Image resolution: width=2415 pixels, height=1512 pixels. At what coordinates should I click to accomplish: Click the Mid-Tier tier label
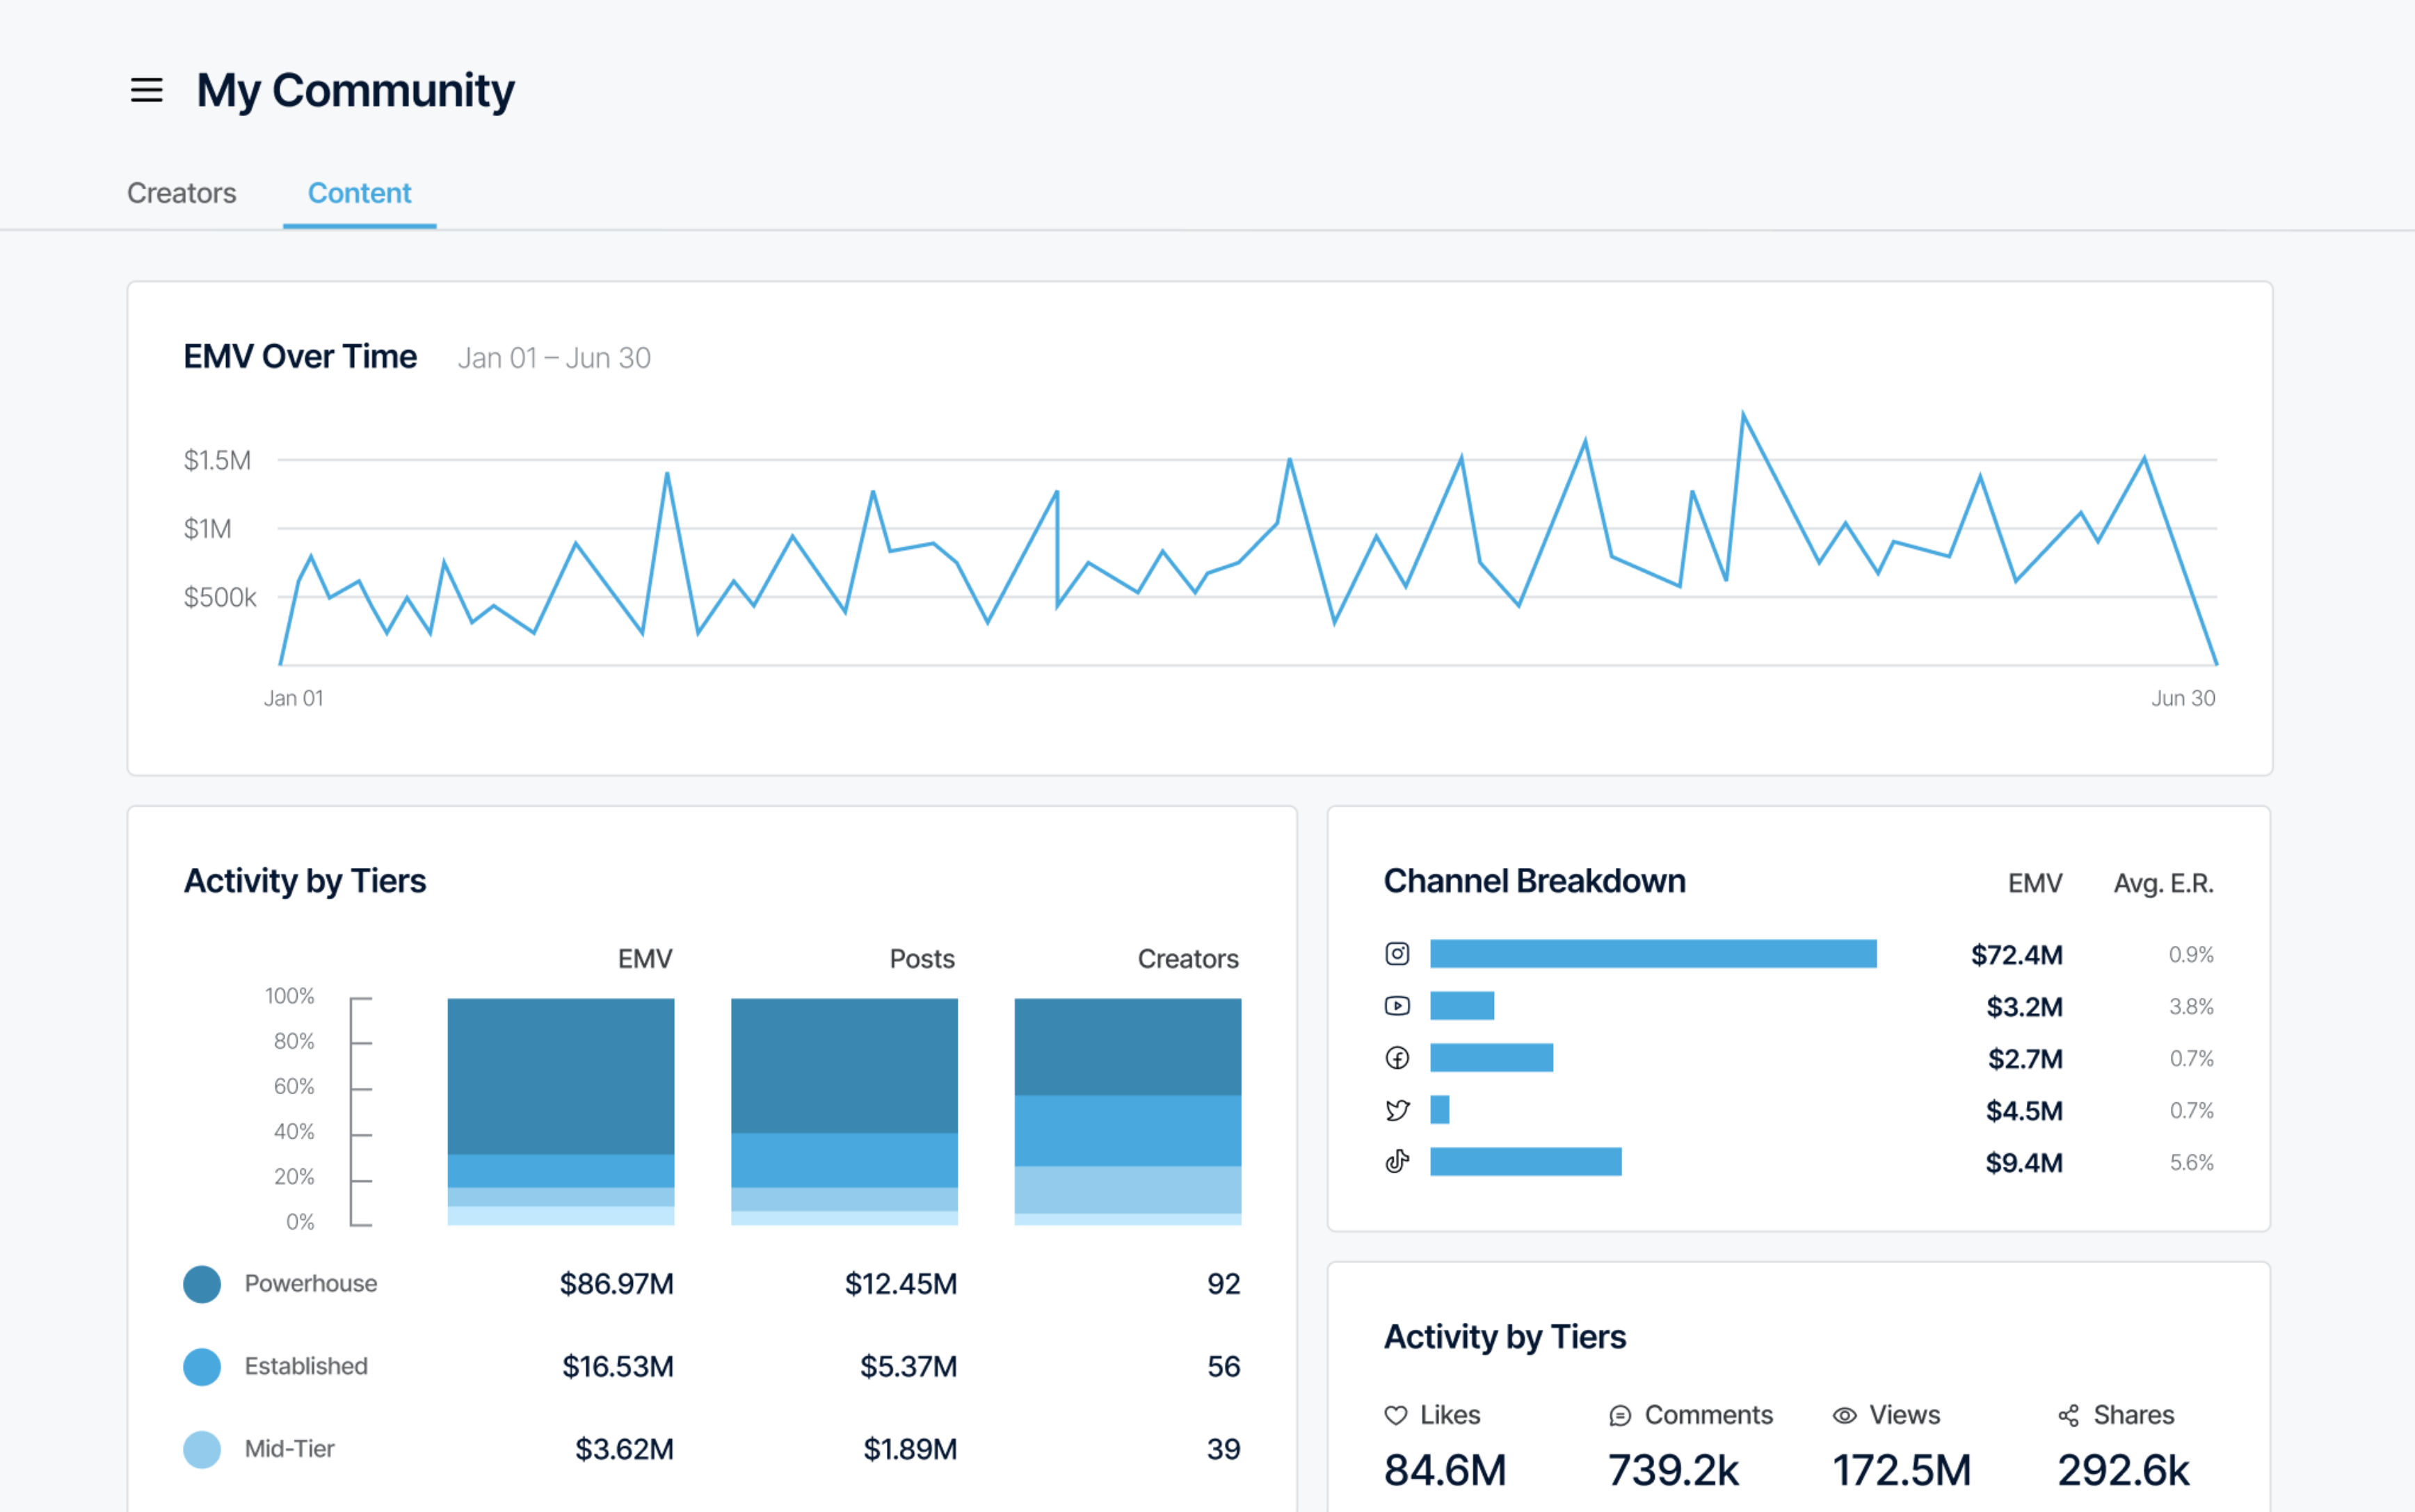tap(289, 1449)
